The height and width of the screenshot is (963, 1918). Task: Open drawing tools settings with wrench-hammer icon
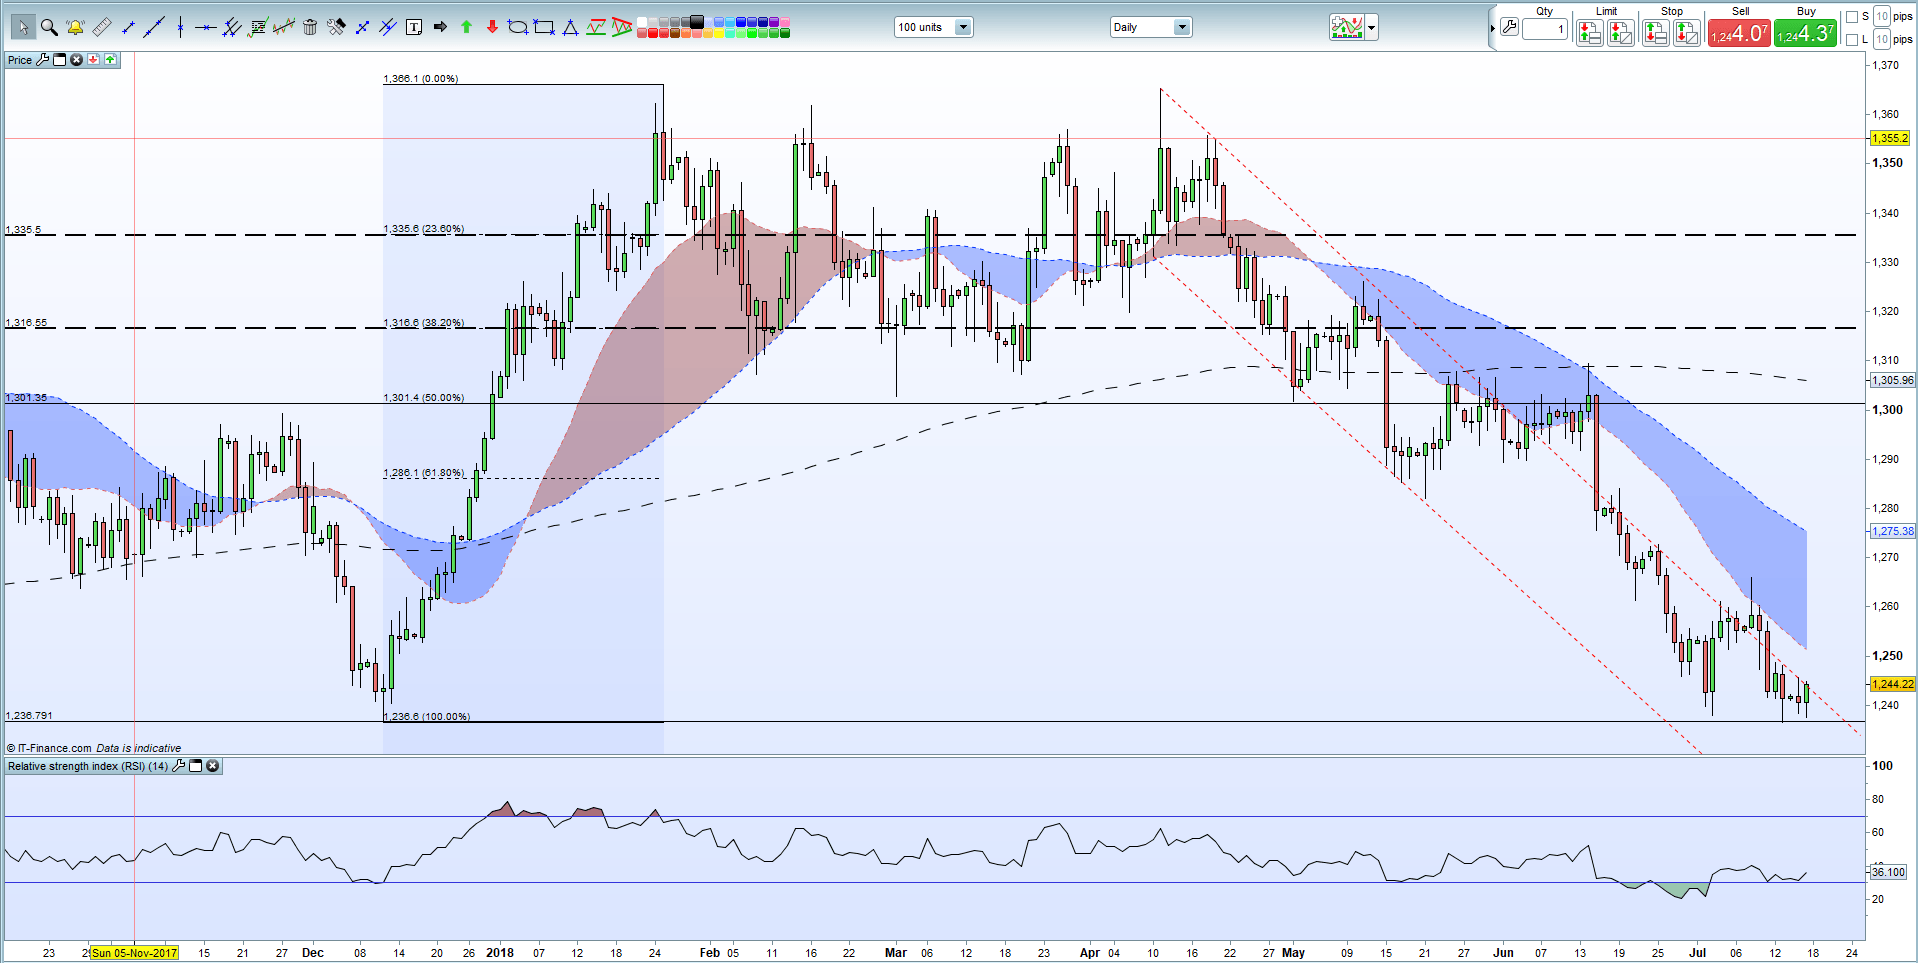tap(336, 27)
